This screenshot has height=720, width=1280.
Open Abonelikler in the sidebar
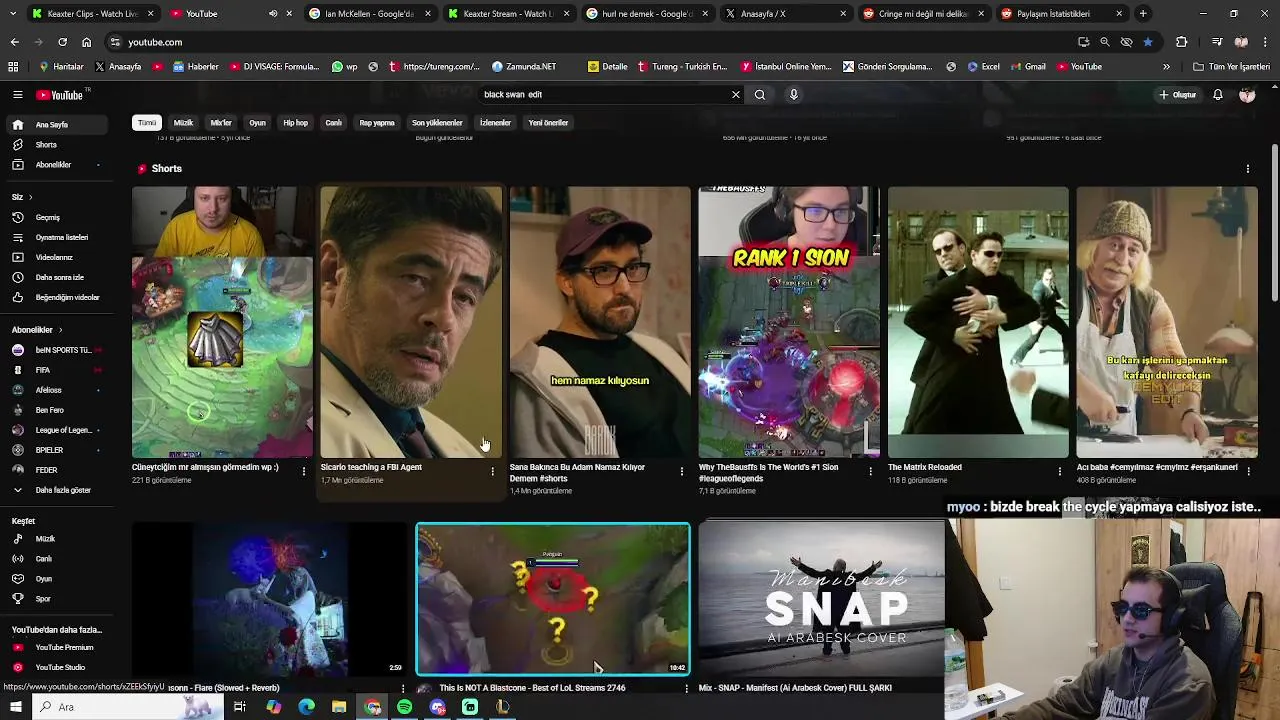click(x=56, y=165)
